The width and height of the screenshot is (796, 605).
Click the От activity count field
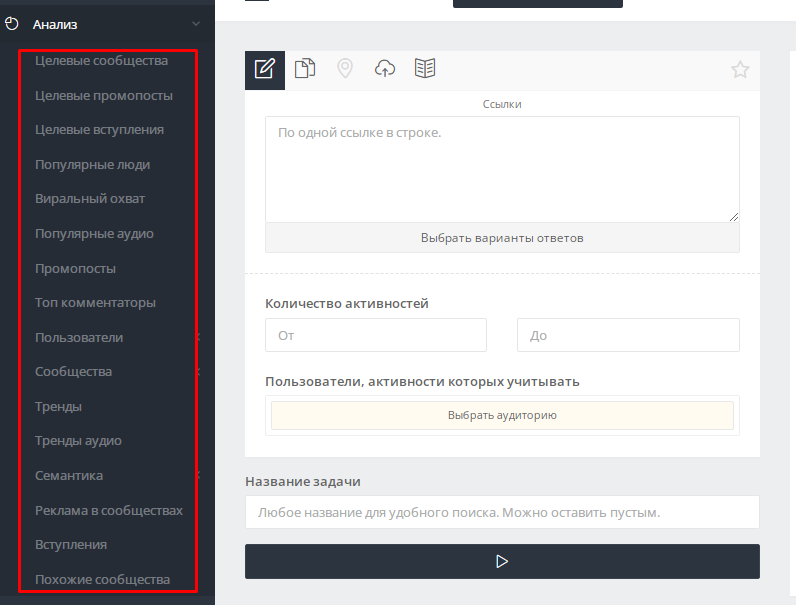tap(376, 335)
